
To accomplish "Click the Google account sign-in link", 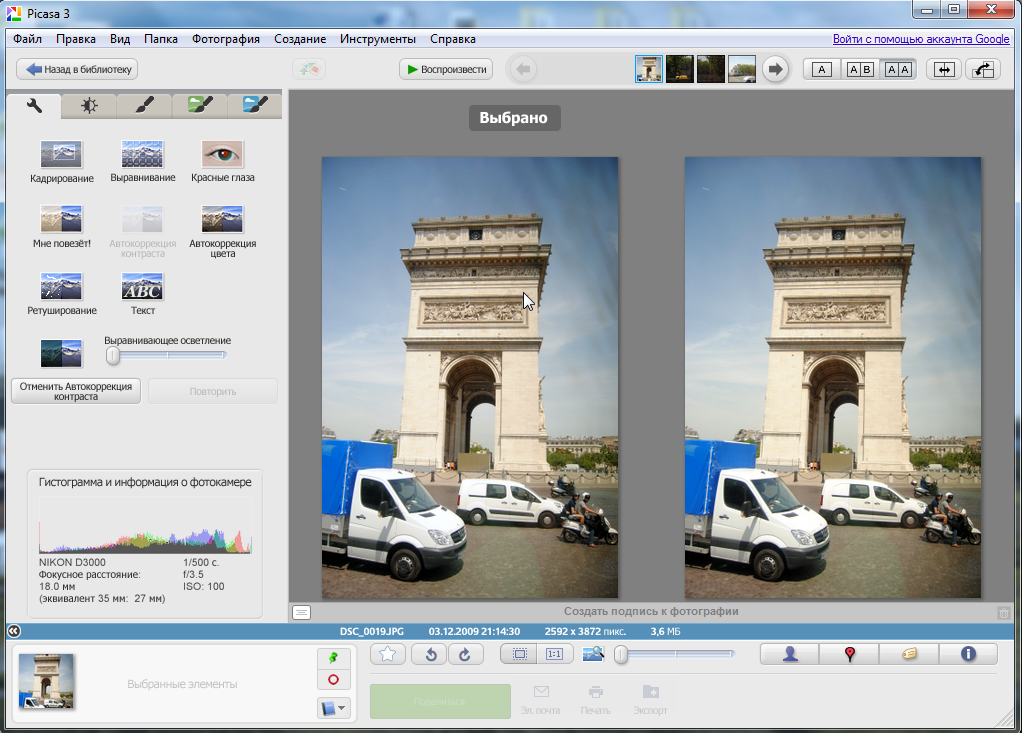I will click(x=920, y=39).
